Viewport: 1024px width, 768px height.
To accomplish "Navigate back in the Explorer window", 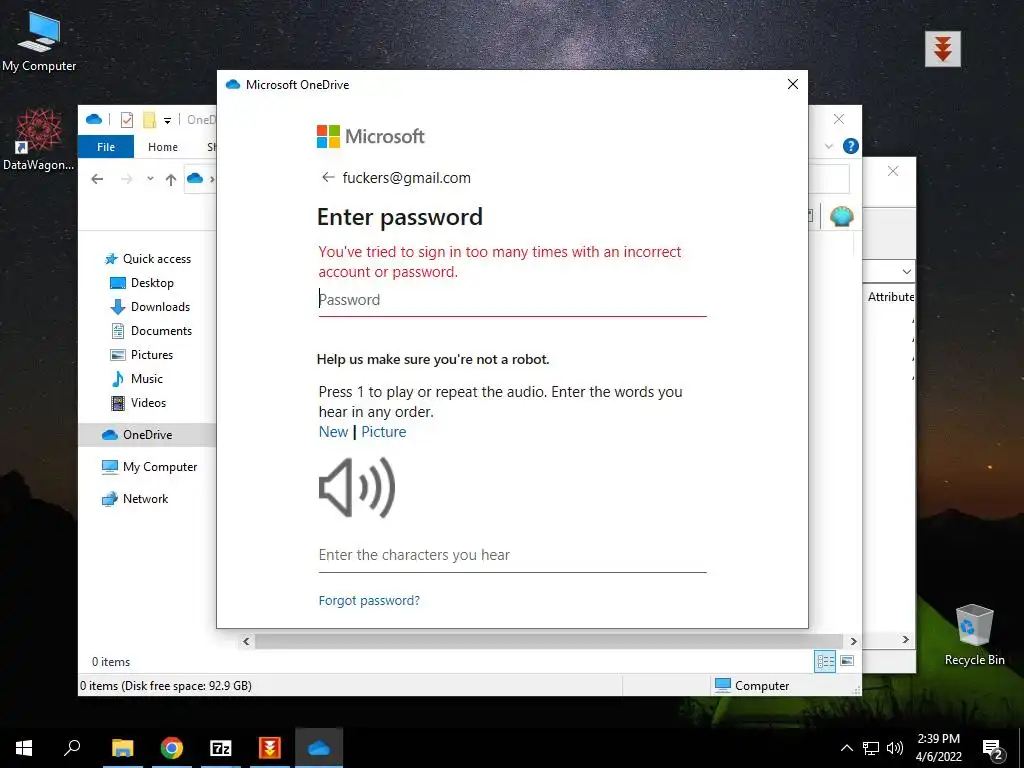I will tap(97, 179).
